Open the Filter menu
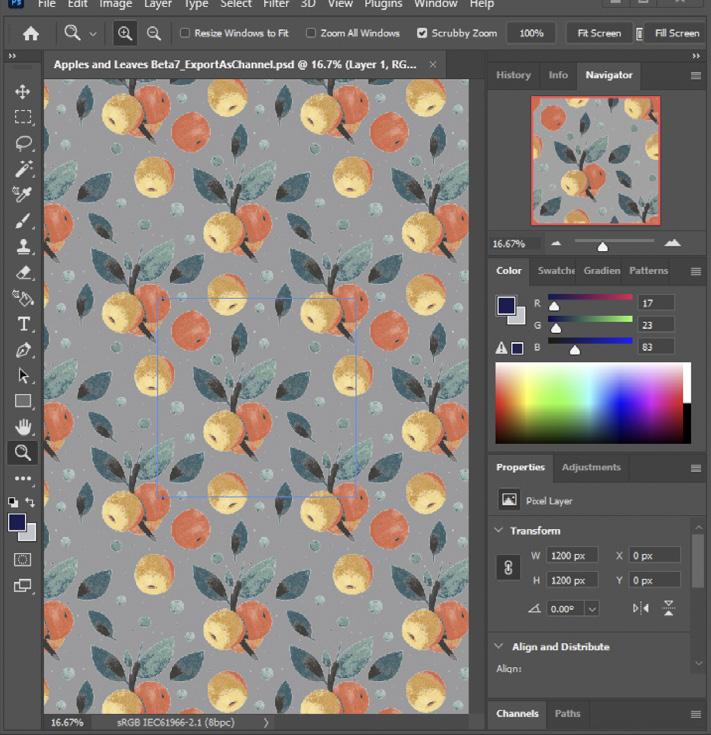 [276, 5]
